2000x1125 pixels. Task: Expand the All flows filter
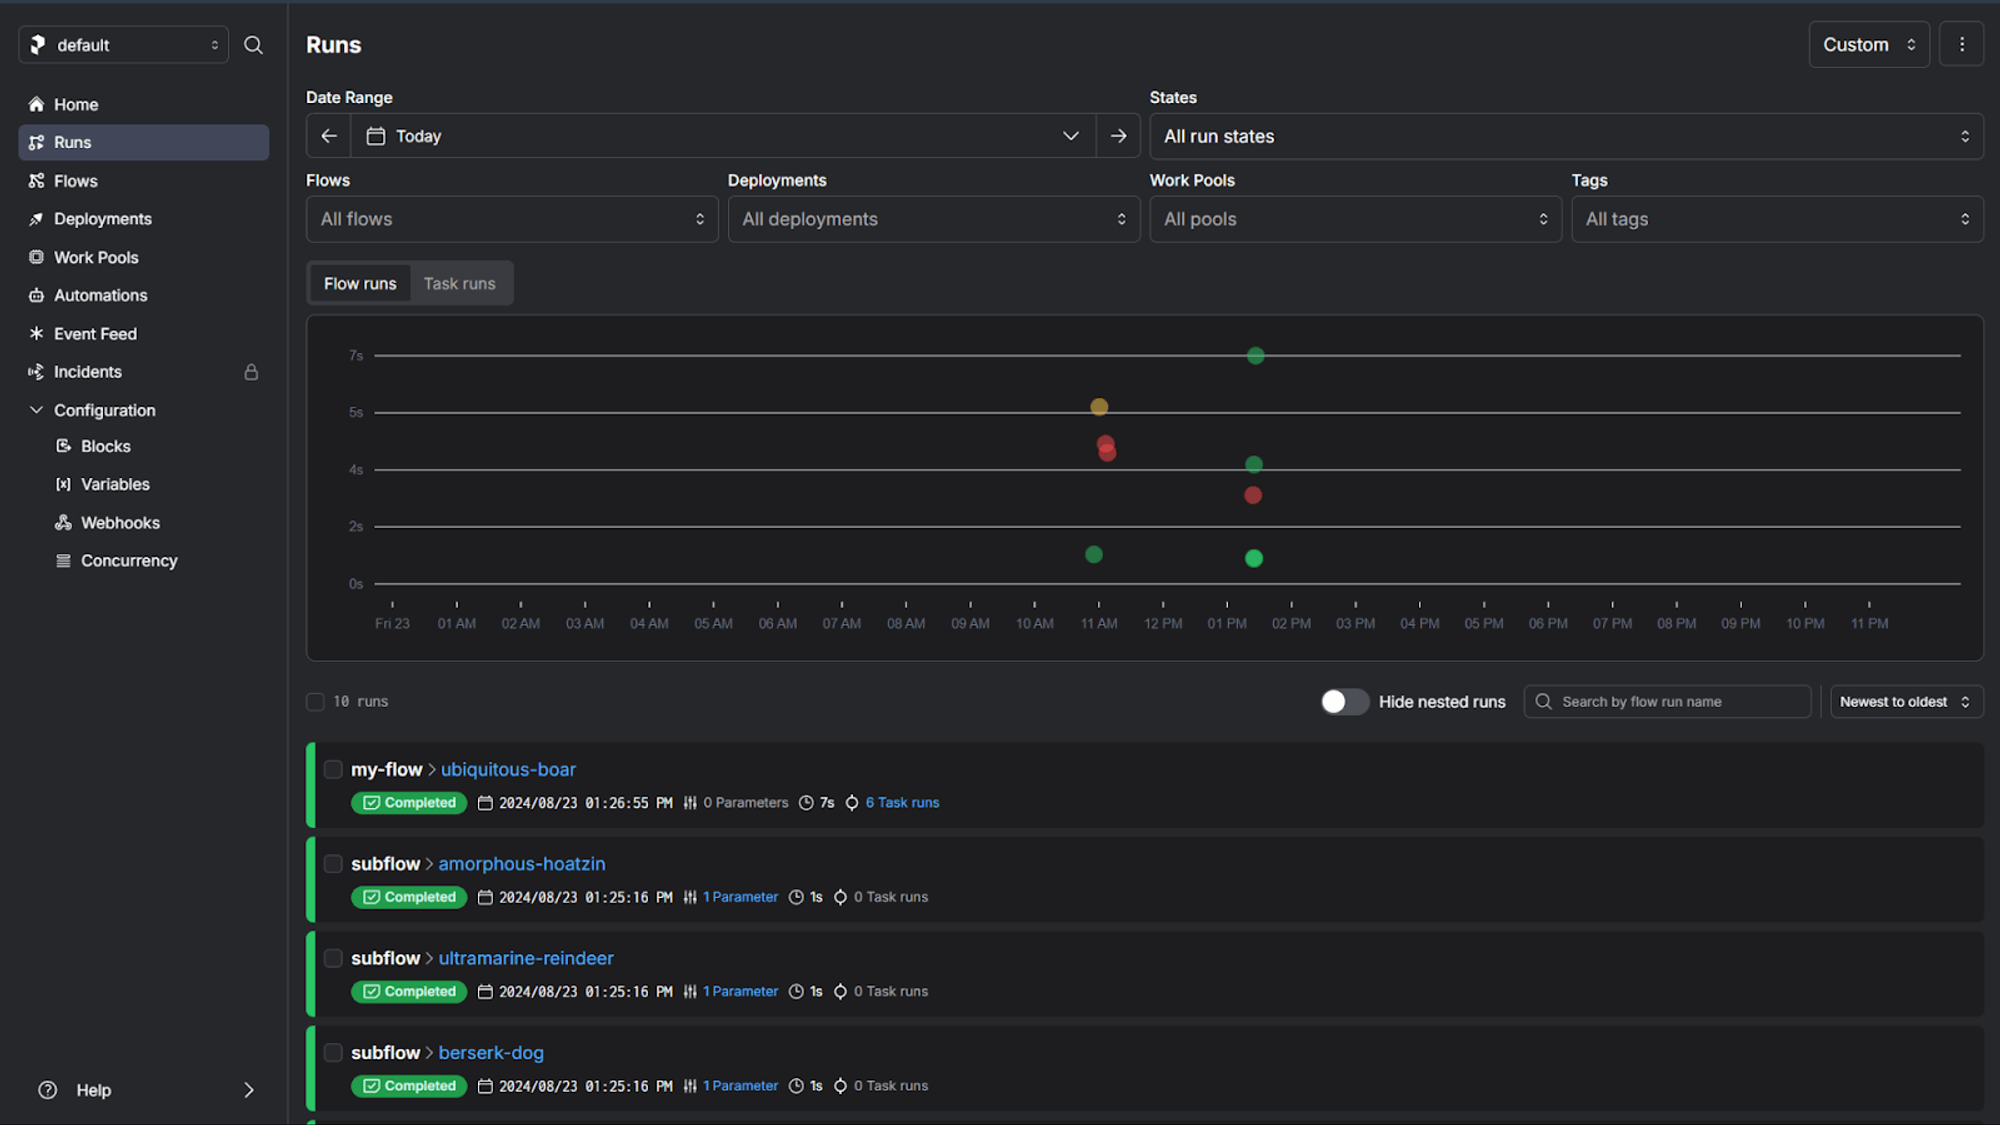512,218
